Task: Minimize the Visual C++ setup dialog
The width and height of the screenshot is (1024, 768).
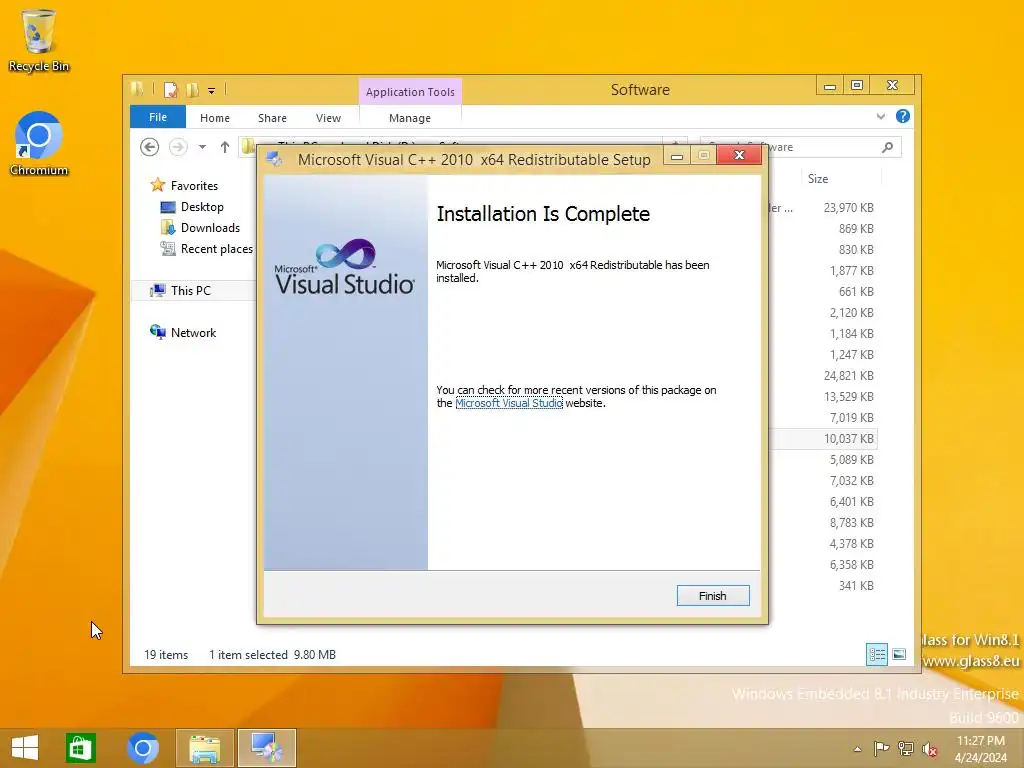Action: coord(677,155)
